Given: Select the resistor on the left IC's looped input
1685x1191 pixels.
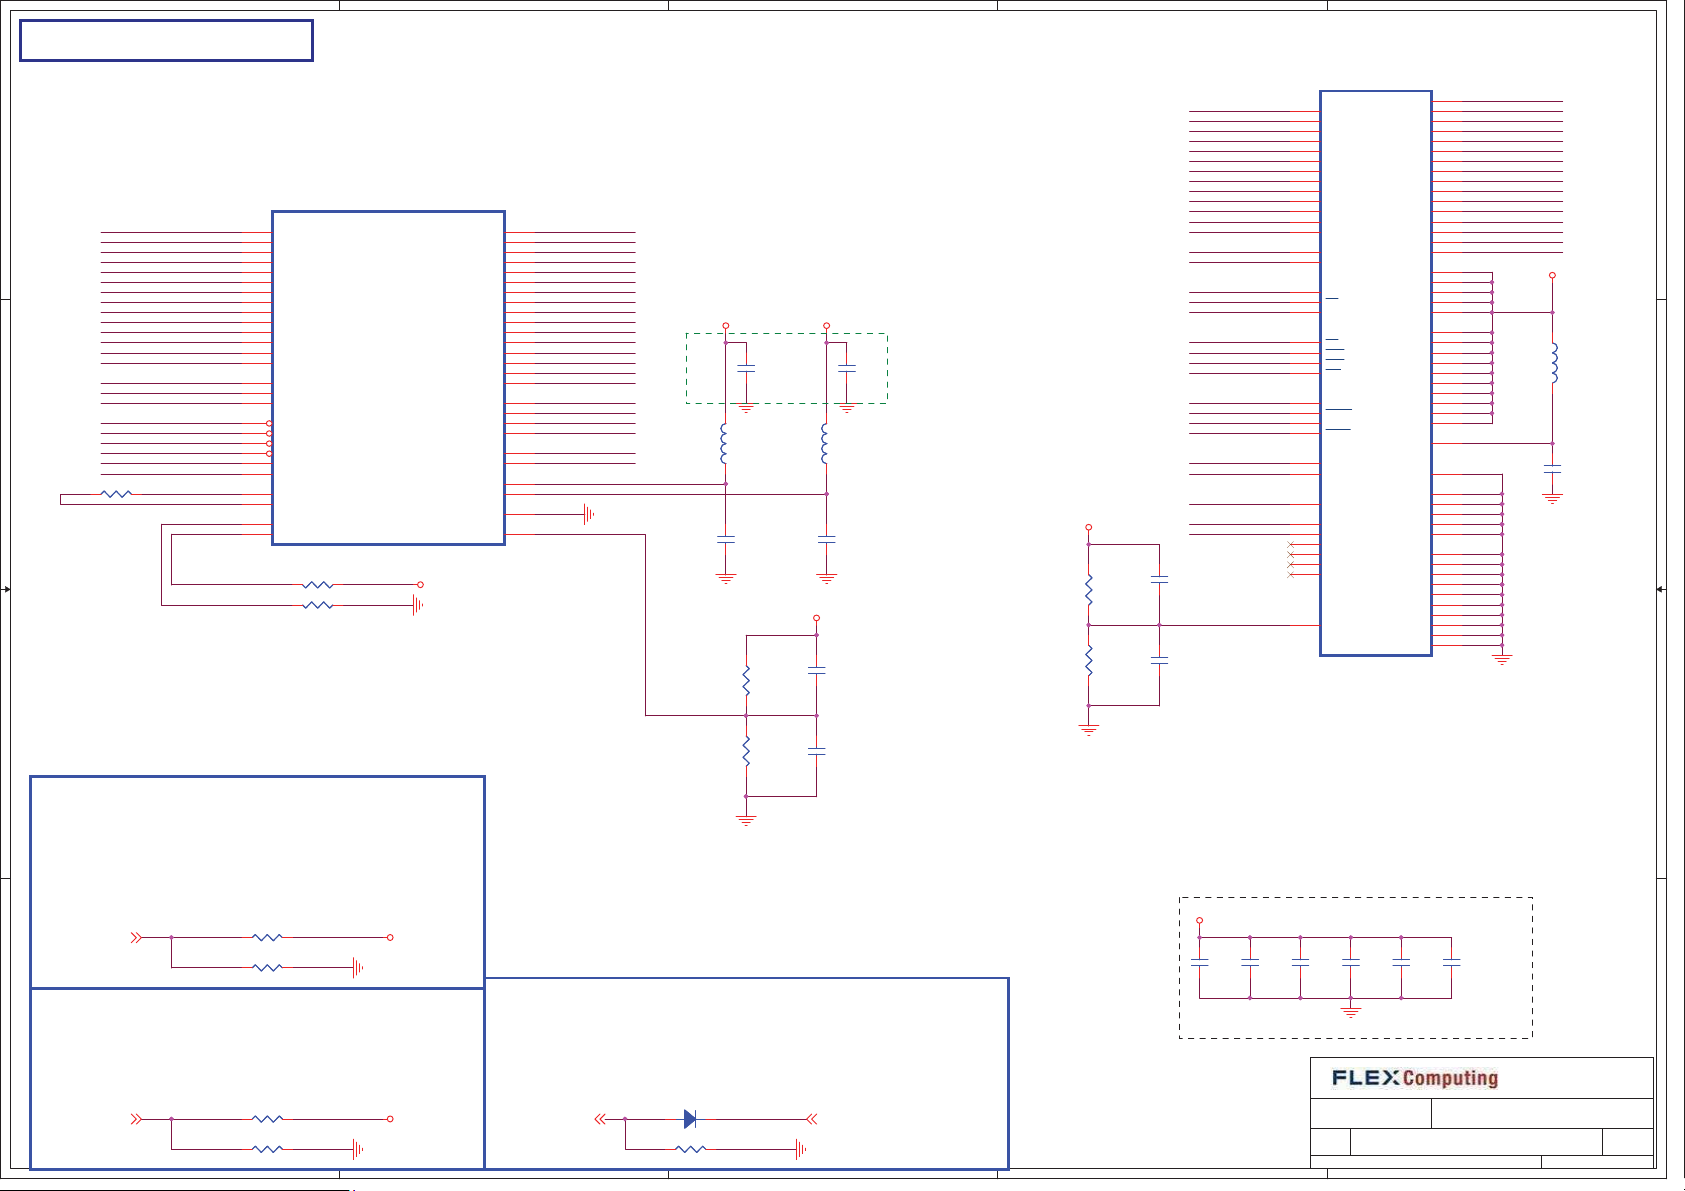Looking at the screenshot, I should coord(117,494).
